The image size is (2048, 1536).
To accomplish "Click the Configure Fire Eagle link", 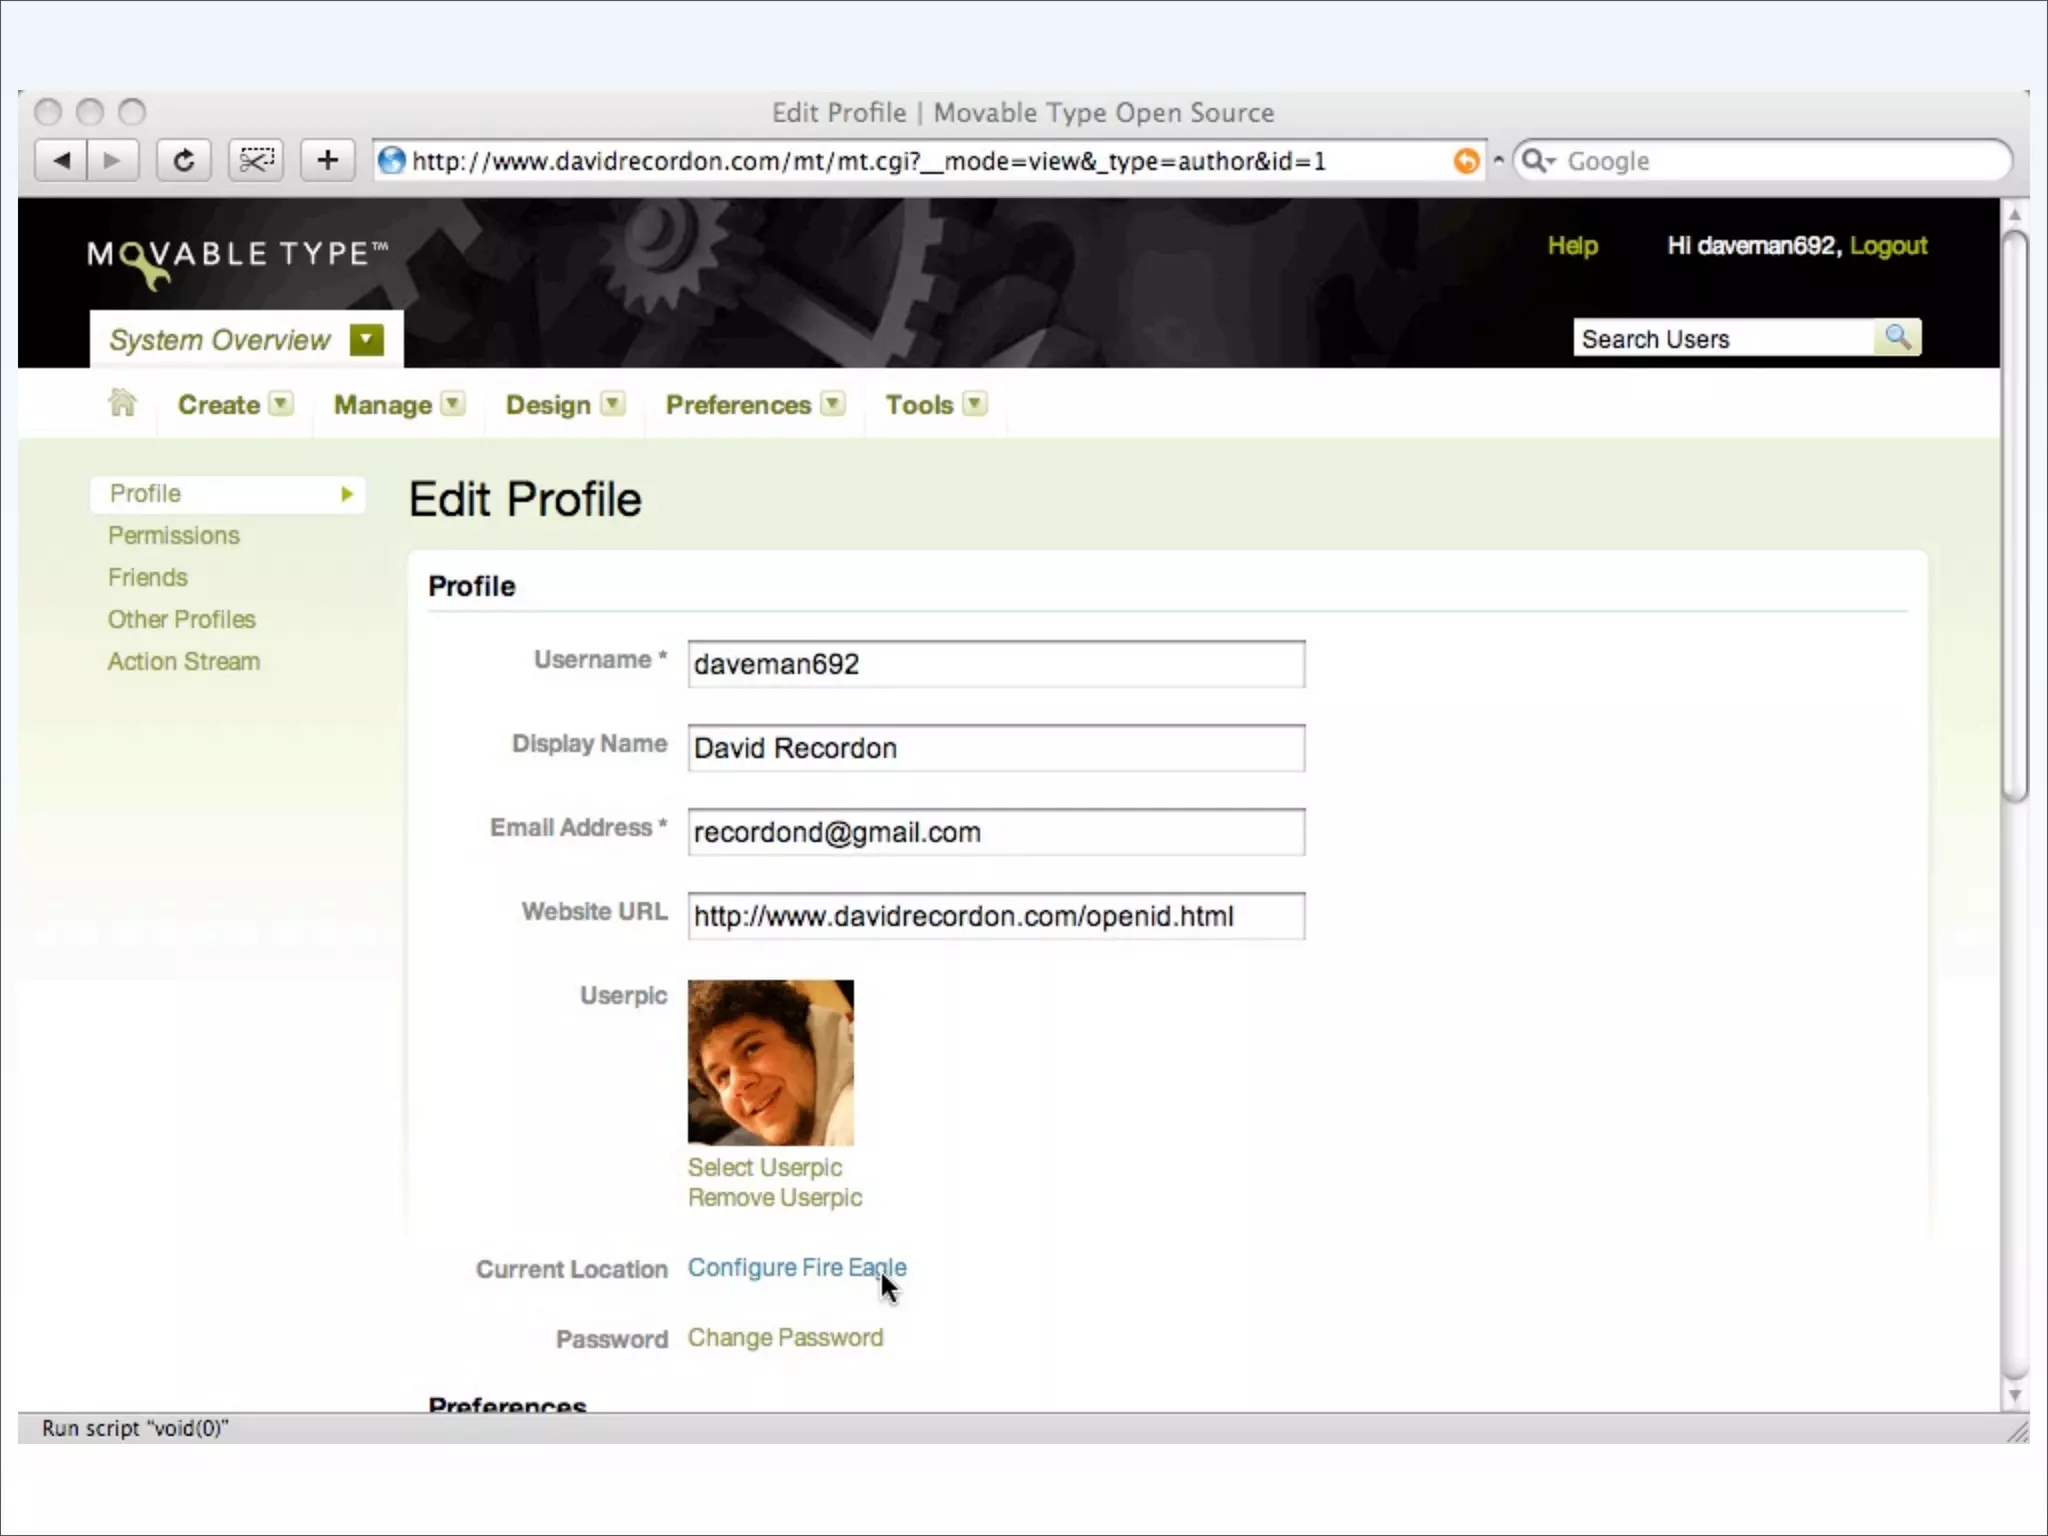I will pos(796,1267).
